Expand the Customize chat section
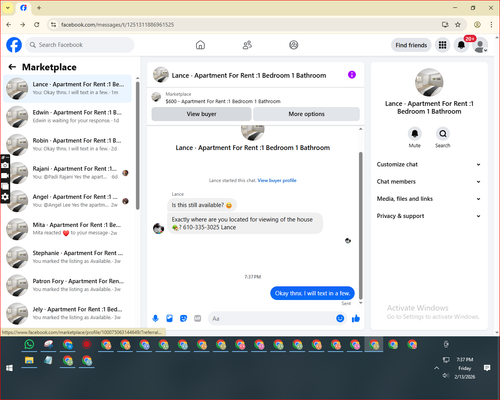The image size is (500, 400). coord(429,164)
